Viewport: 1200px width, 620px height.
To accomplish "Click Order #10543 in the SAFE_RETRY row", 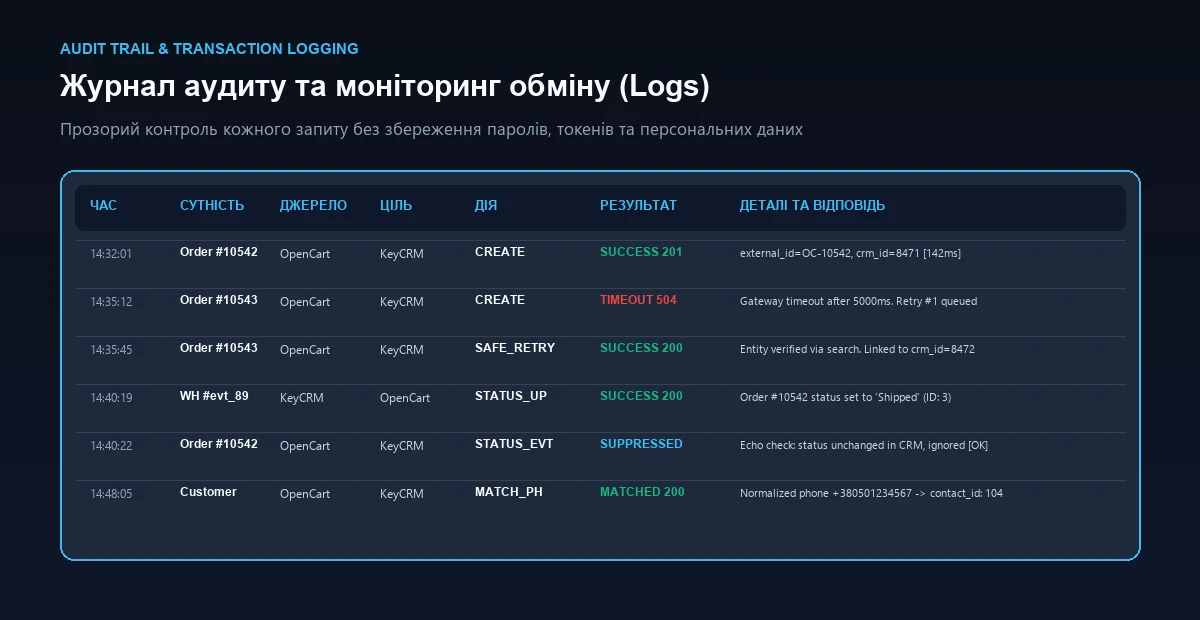I will (x=219, y=348).
